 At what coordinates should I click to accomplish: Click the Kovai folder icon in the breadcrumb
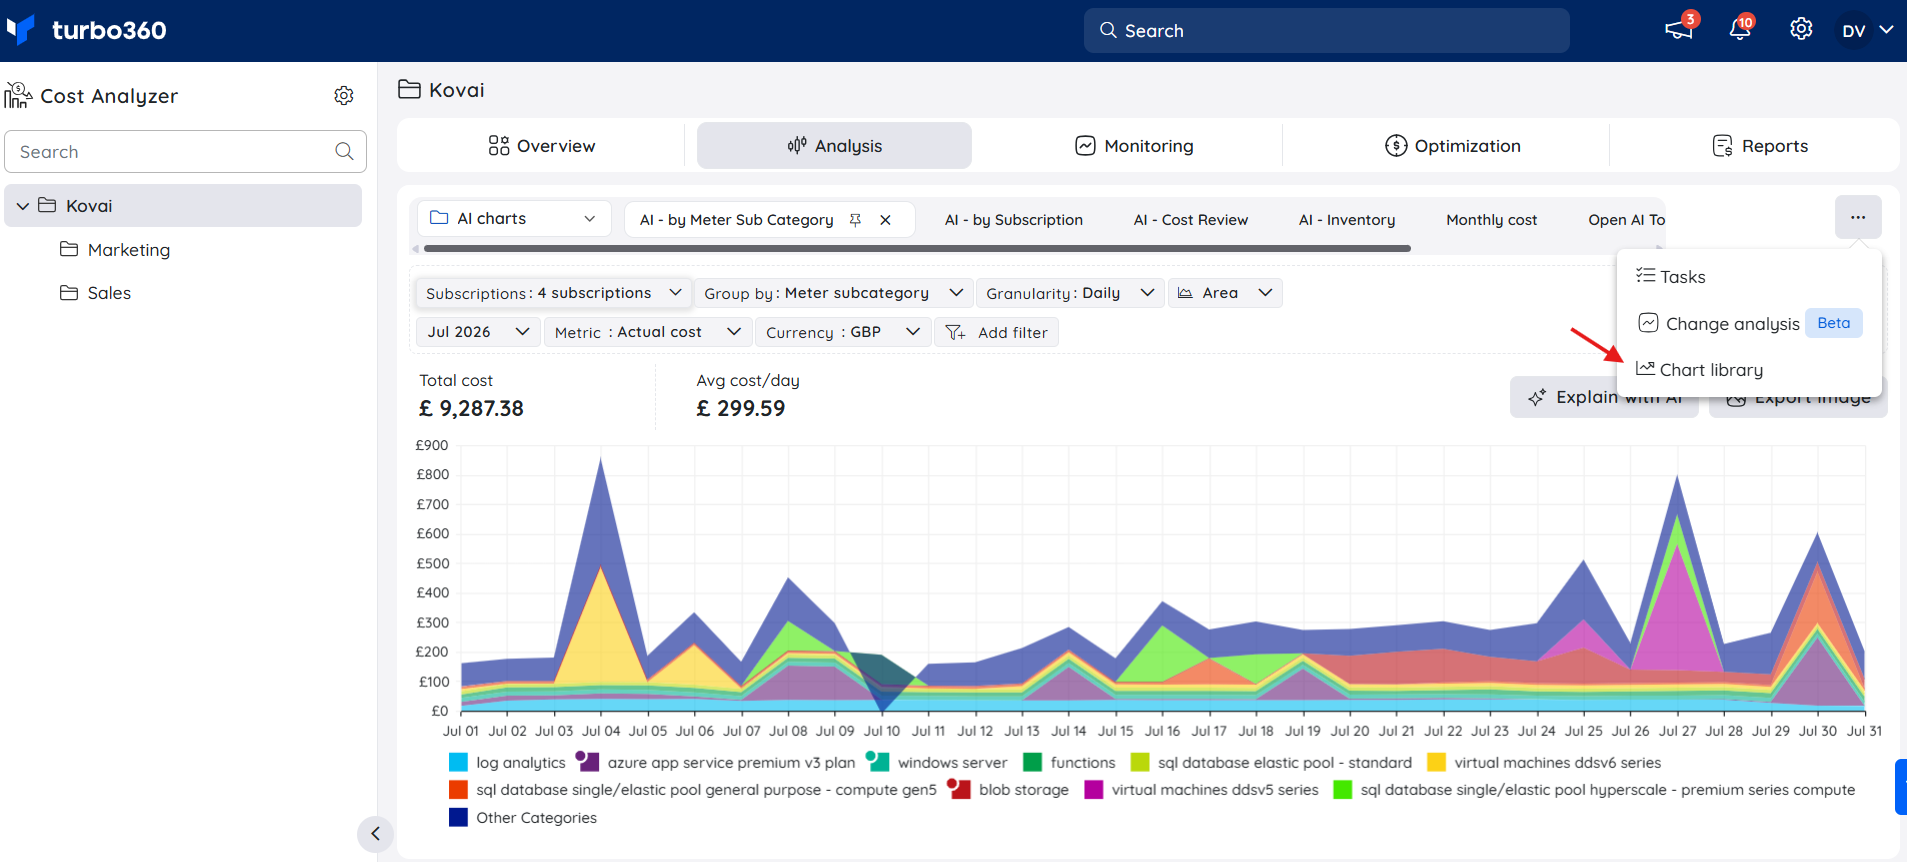(x=409, y=89)
